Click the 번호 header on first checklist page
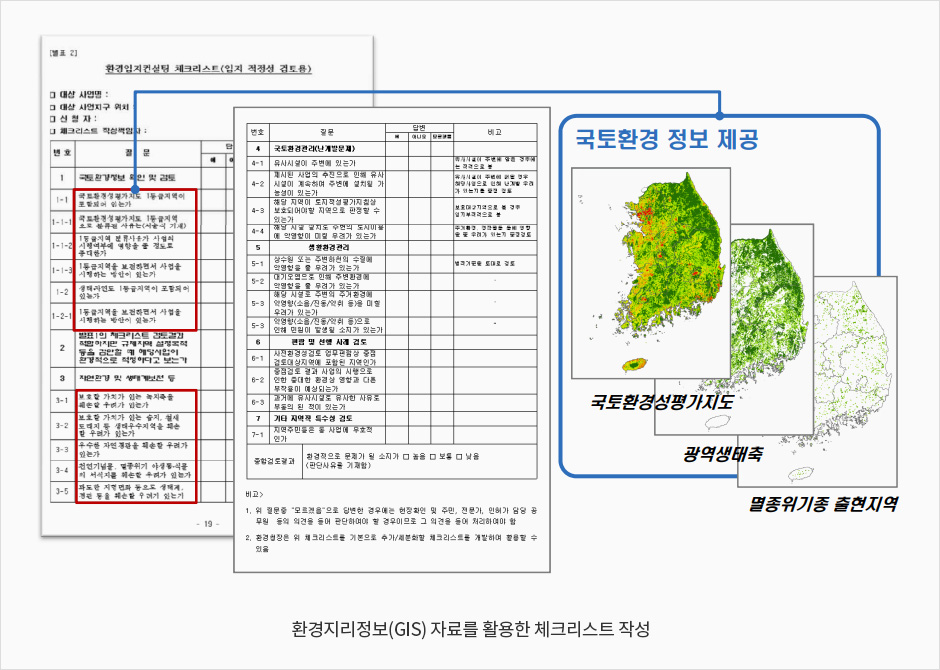 point(62,153)
